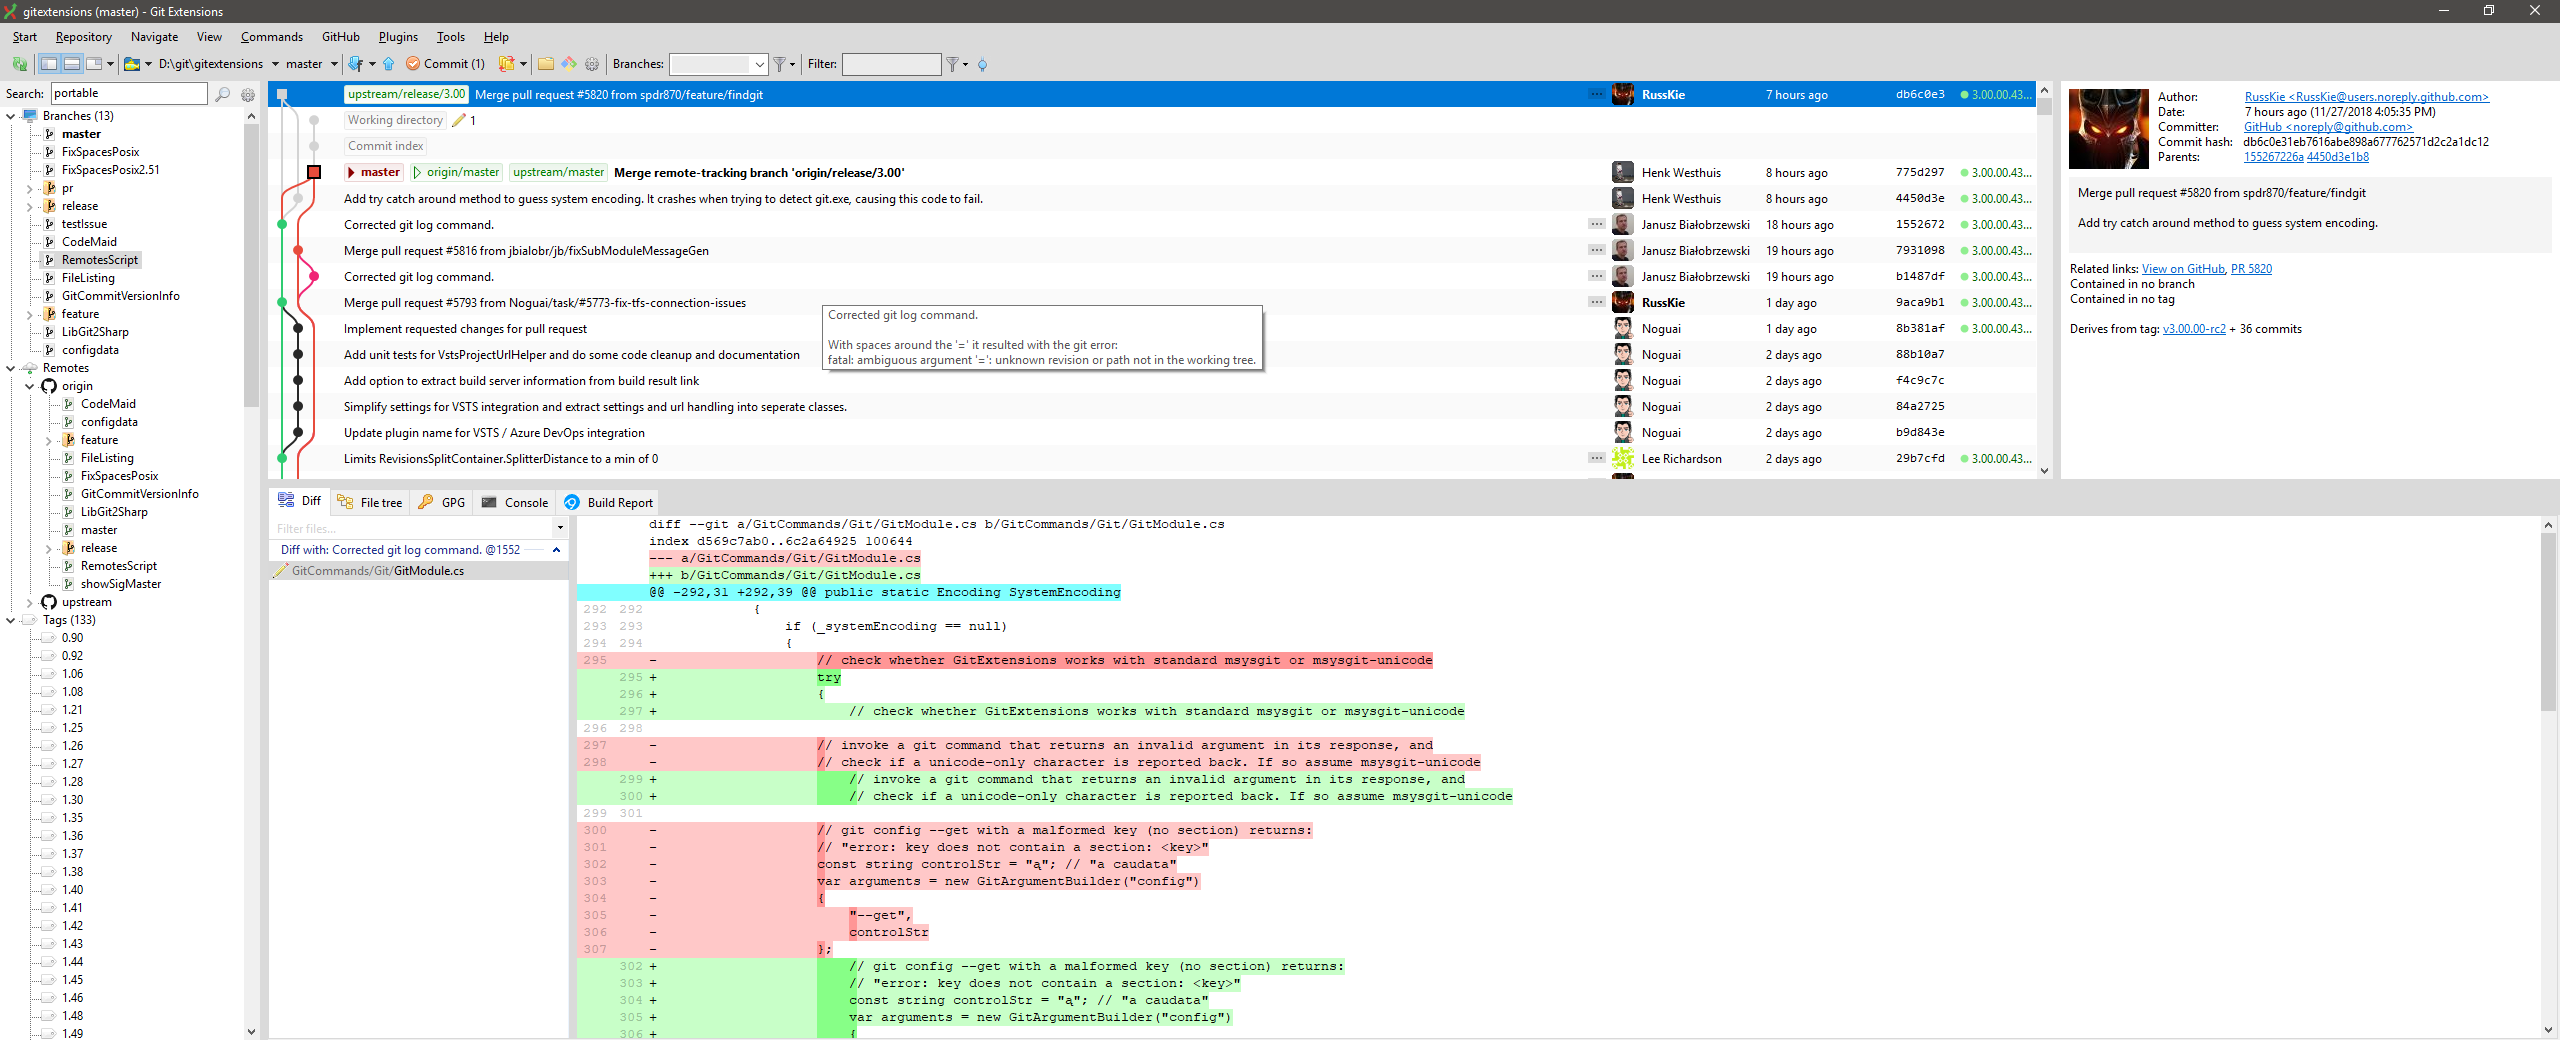Select origin's showSigMaster branch
2560x1040 pixels.
pos(121,584)
